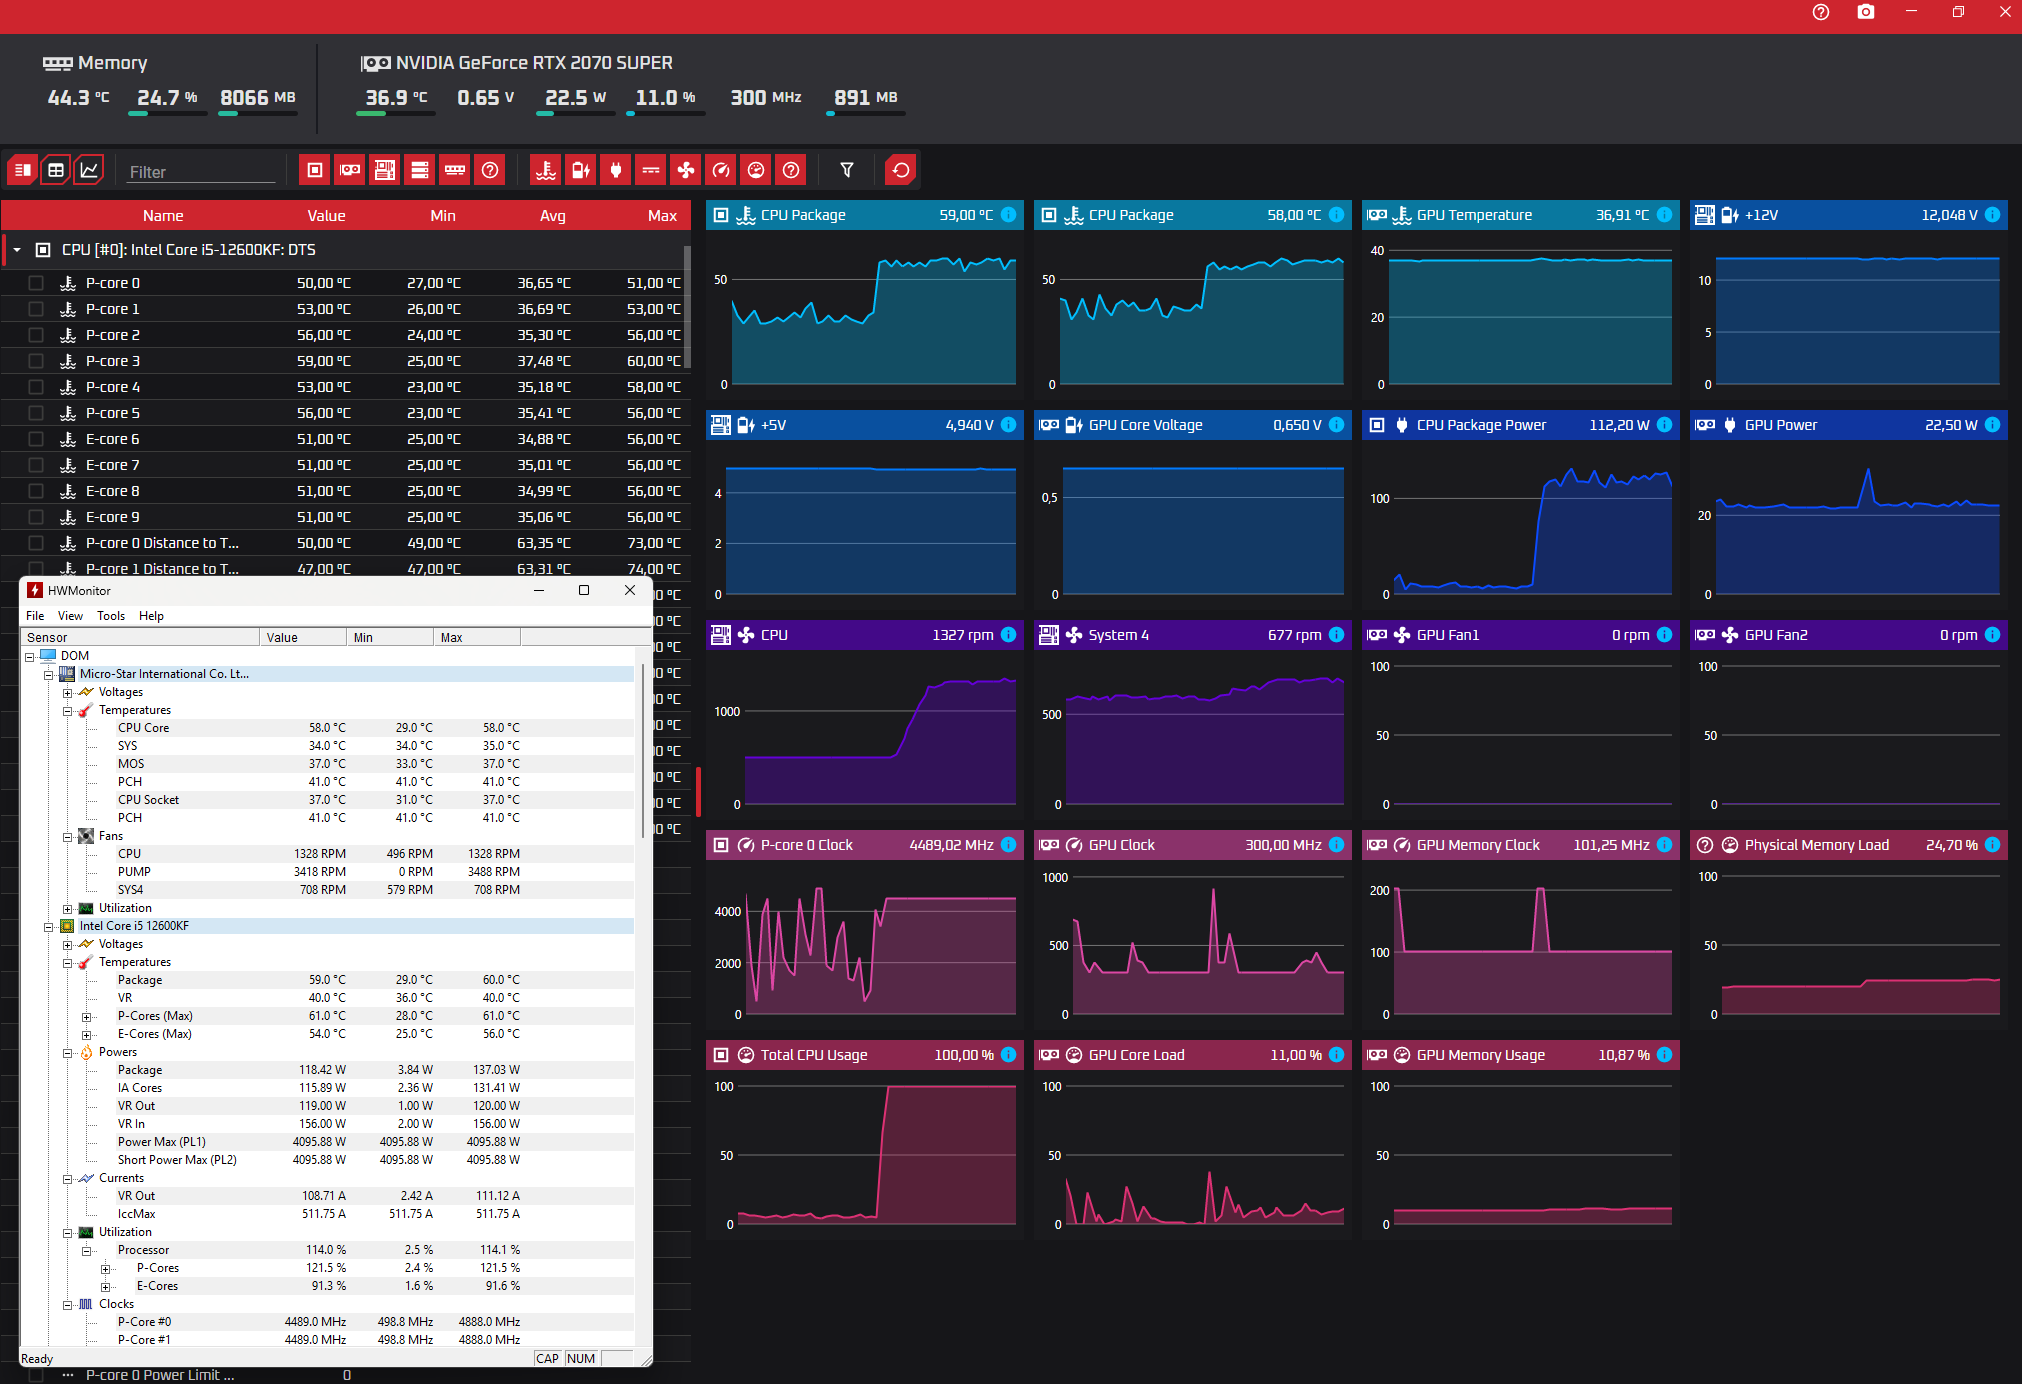Toggle the temperature sensor filter icon
Screen dimensions: 2022x1384
coord(545,170)
